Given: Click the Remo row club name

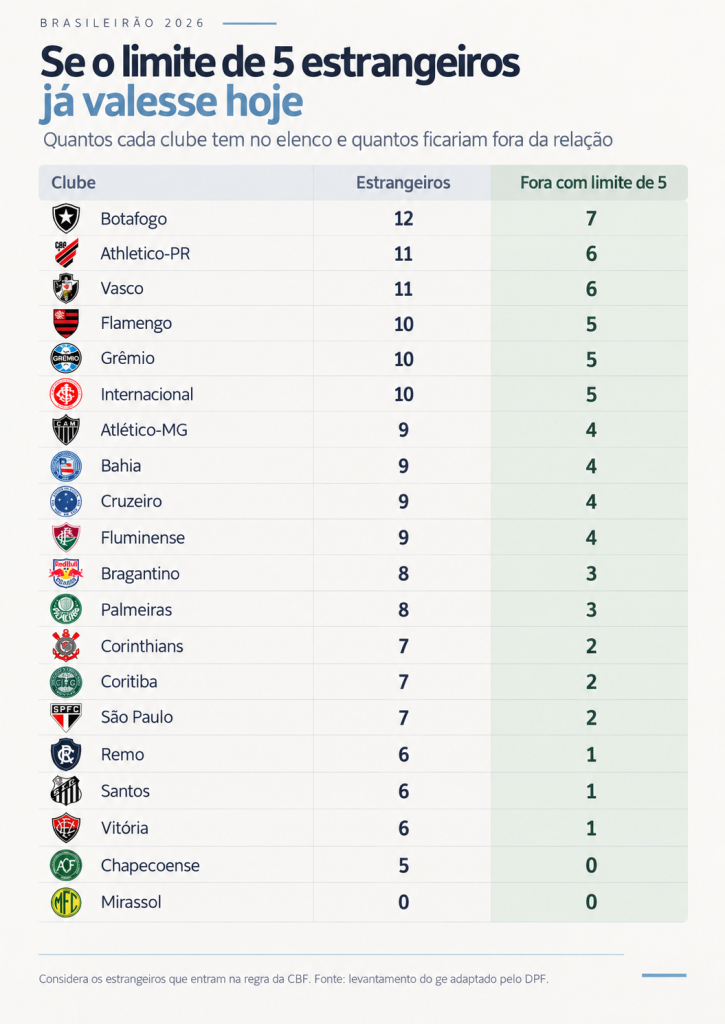Looking at the screenshot, I should pyautogui.click(x=122, y=755).
